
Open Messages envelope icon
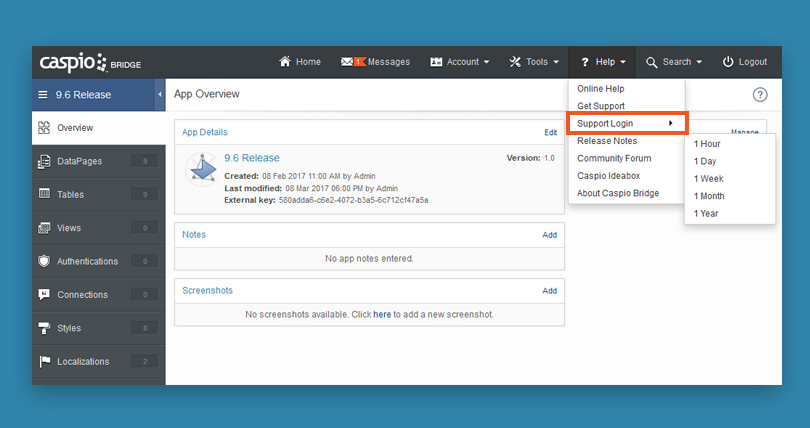347,62
